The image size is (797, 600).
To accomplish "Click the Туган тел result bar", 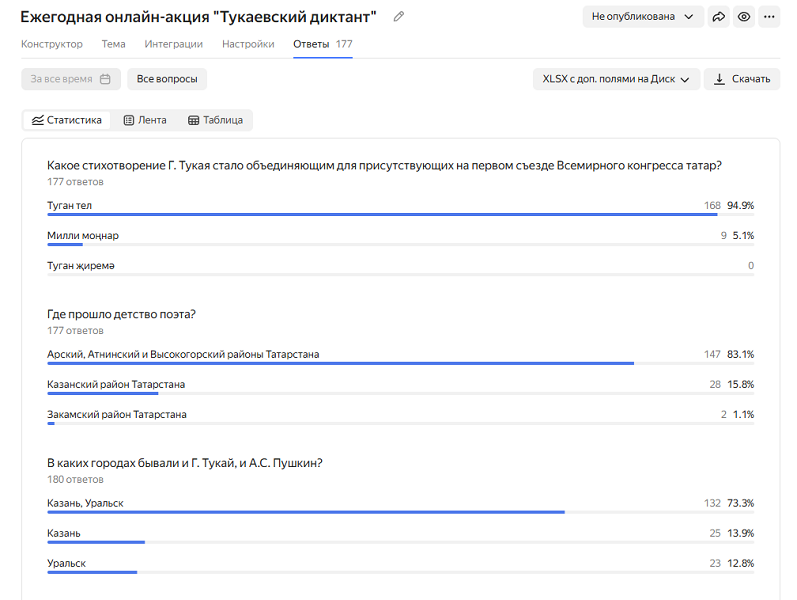I will [401, 215].
